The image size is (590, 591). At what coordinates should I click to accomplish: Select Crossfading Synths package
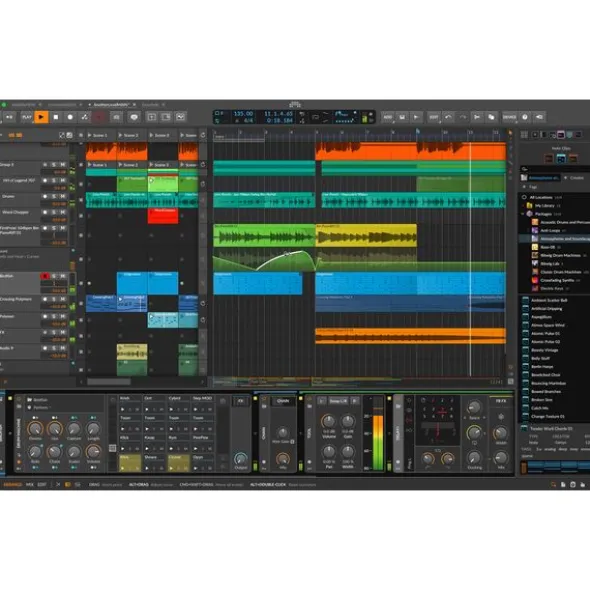pos(557,280)
